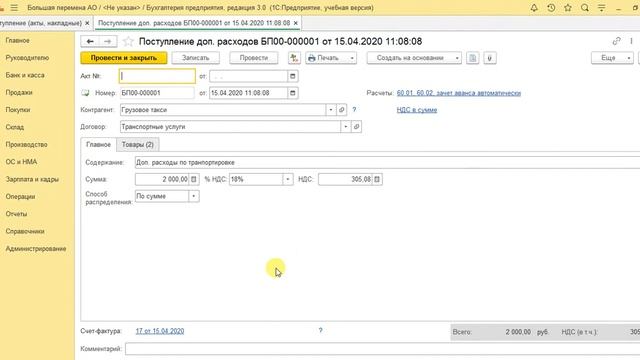Viewport: 640px width, 360px height.
Task: Expand % НДС rate dropdown
Action: coord(288,179)
